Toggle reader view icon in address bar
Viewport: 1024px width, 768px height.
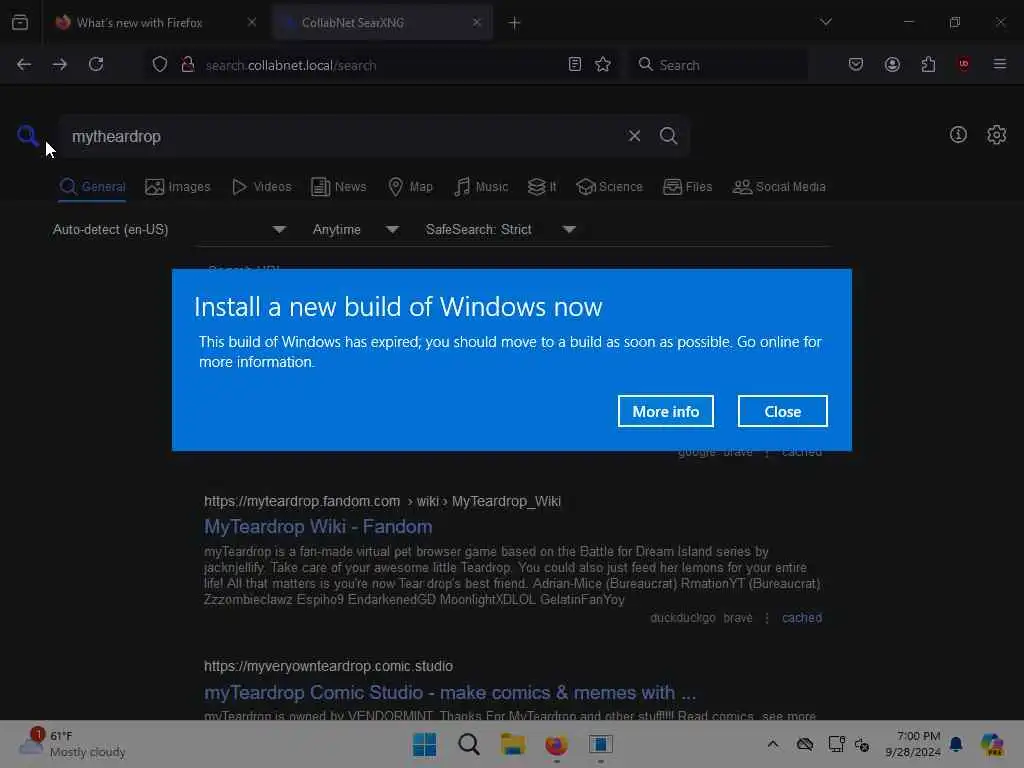point(575,65)
